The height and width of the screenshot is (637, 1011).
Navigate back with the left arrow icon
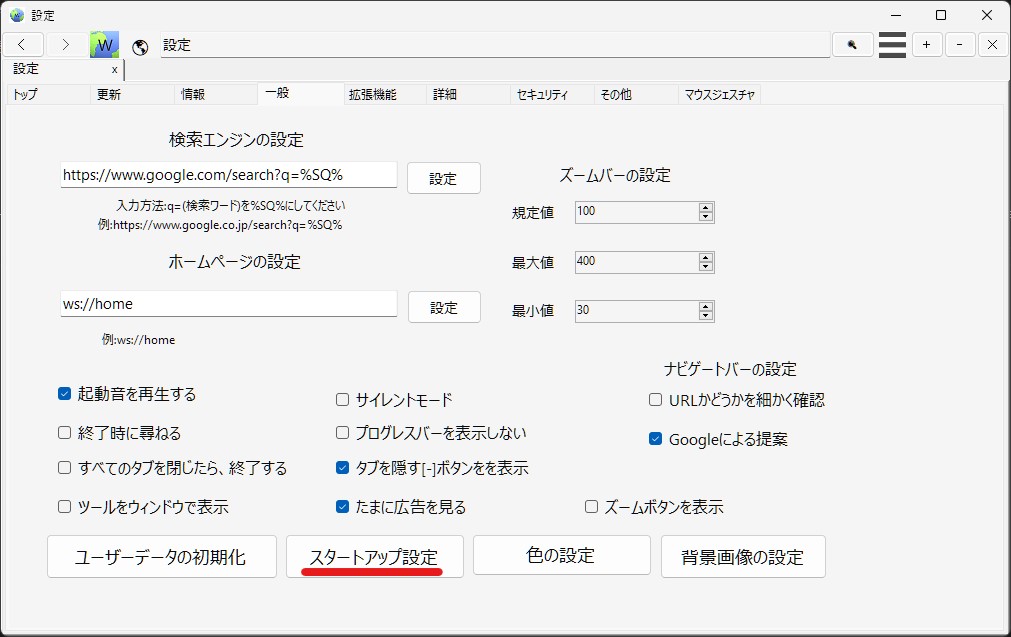click(23, 44)
